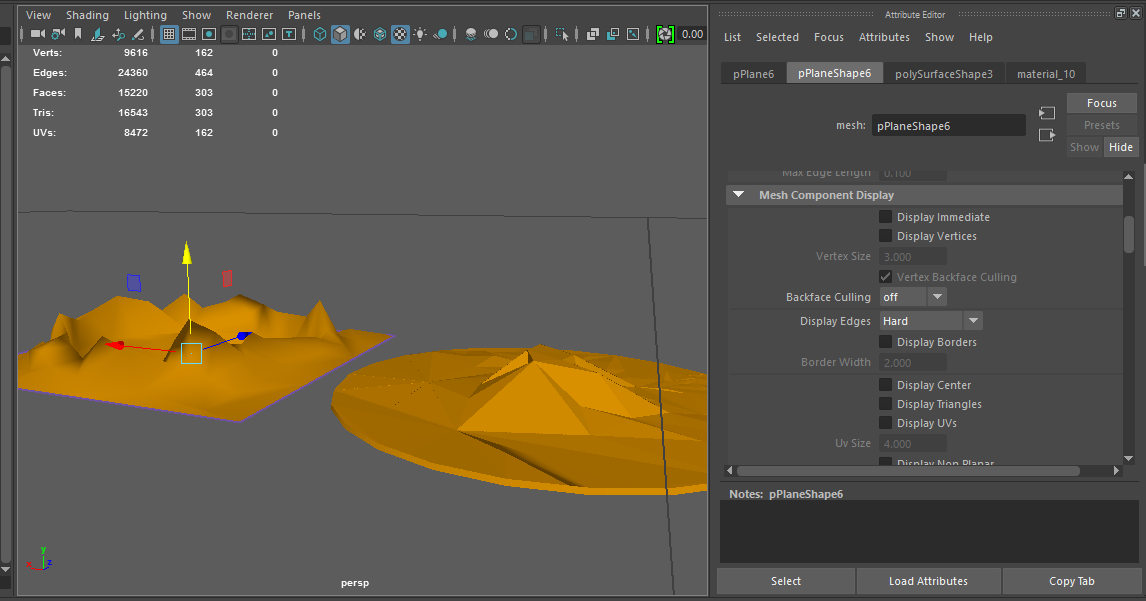The image size is (1146, 601).
Task: Switch to Smooth Shade All cube icon
Action: point(340,34)
